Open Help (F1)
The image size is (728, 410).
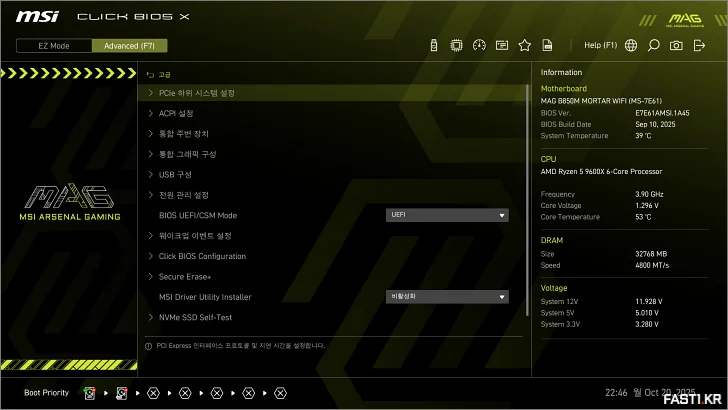(600, 46)
